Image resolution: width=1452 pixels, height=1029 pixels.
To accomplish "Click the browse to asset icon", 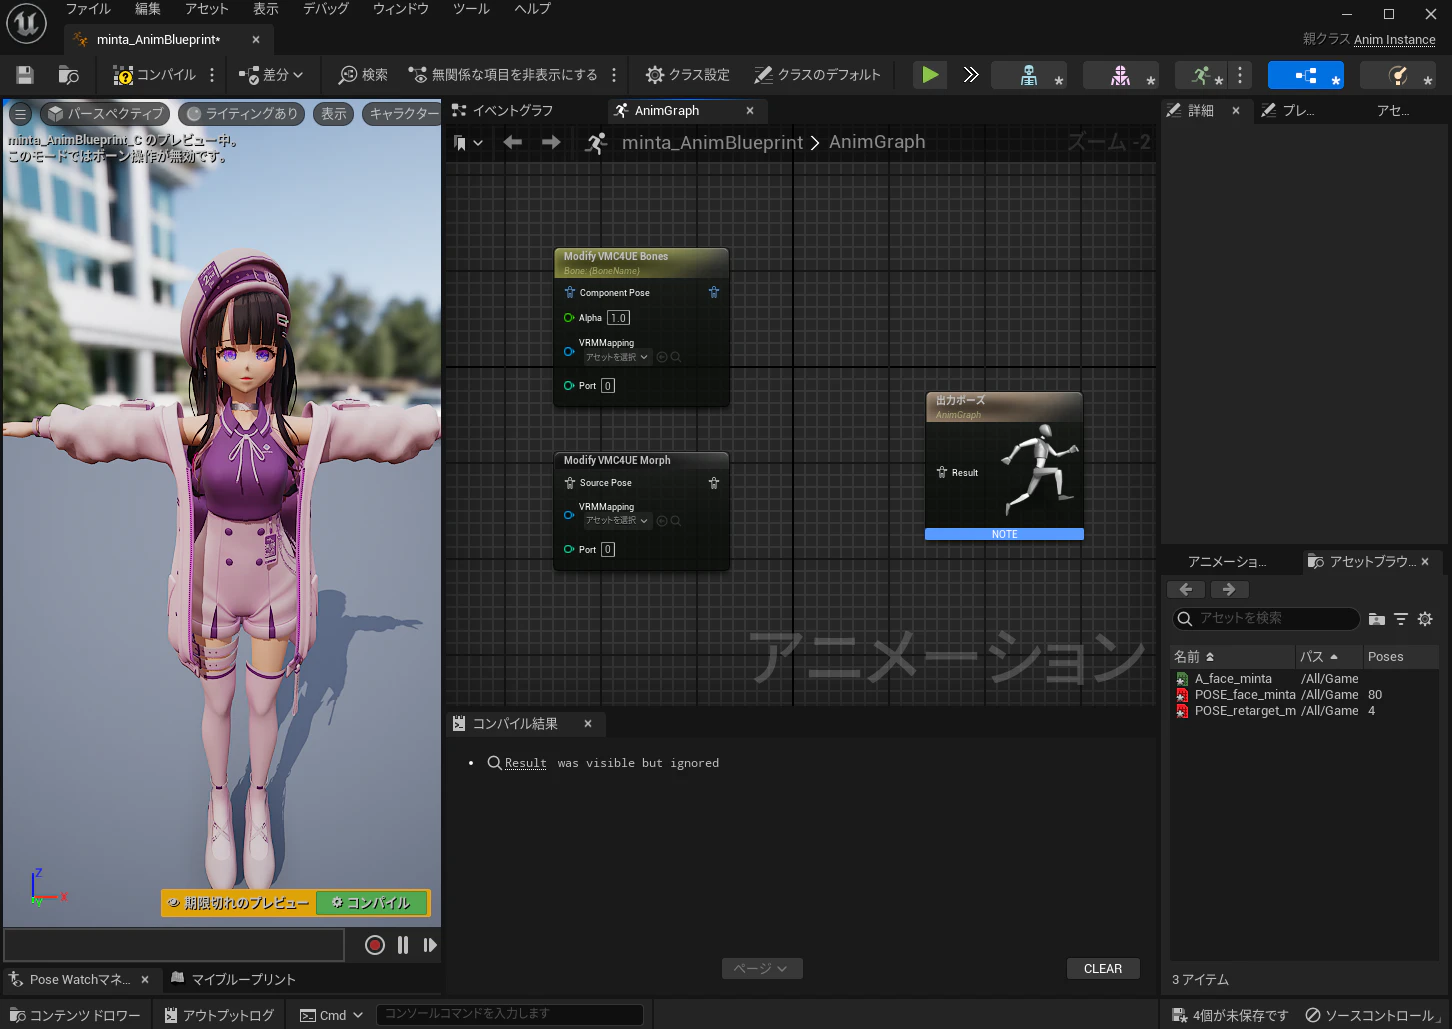I will (x=68, y=75).
